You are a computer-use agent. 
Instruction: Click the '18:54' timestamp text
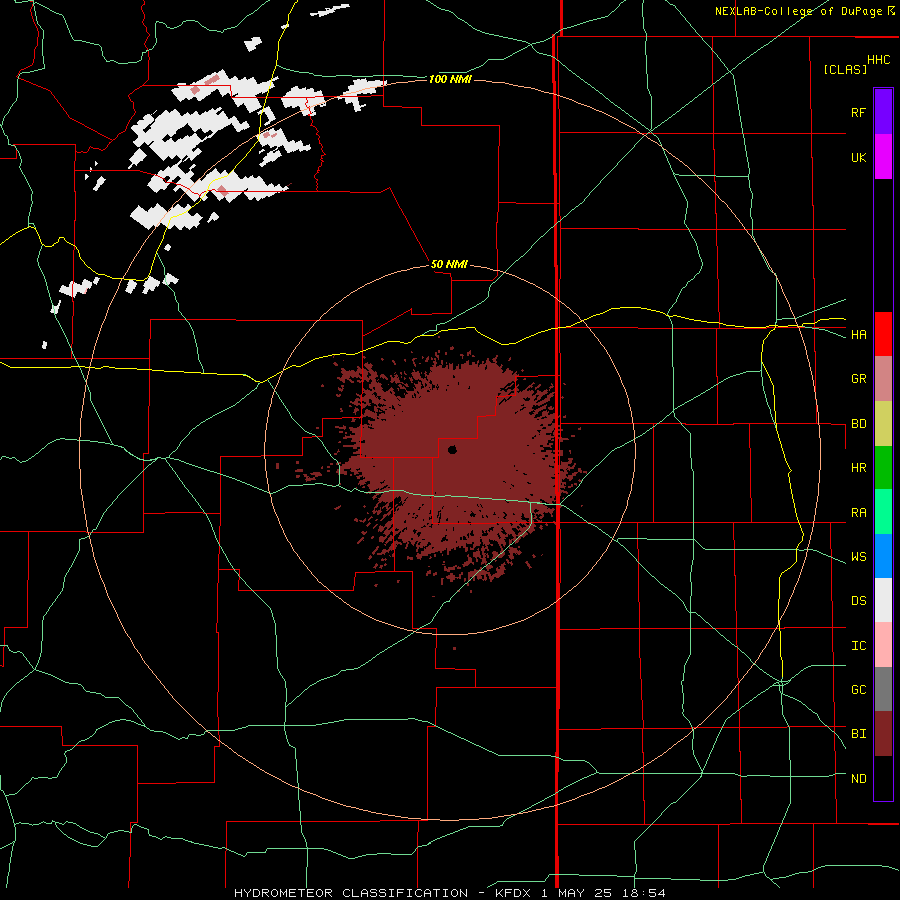(642, 893)
